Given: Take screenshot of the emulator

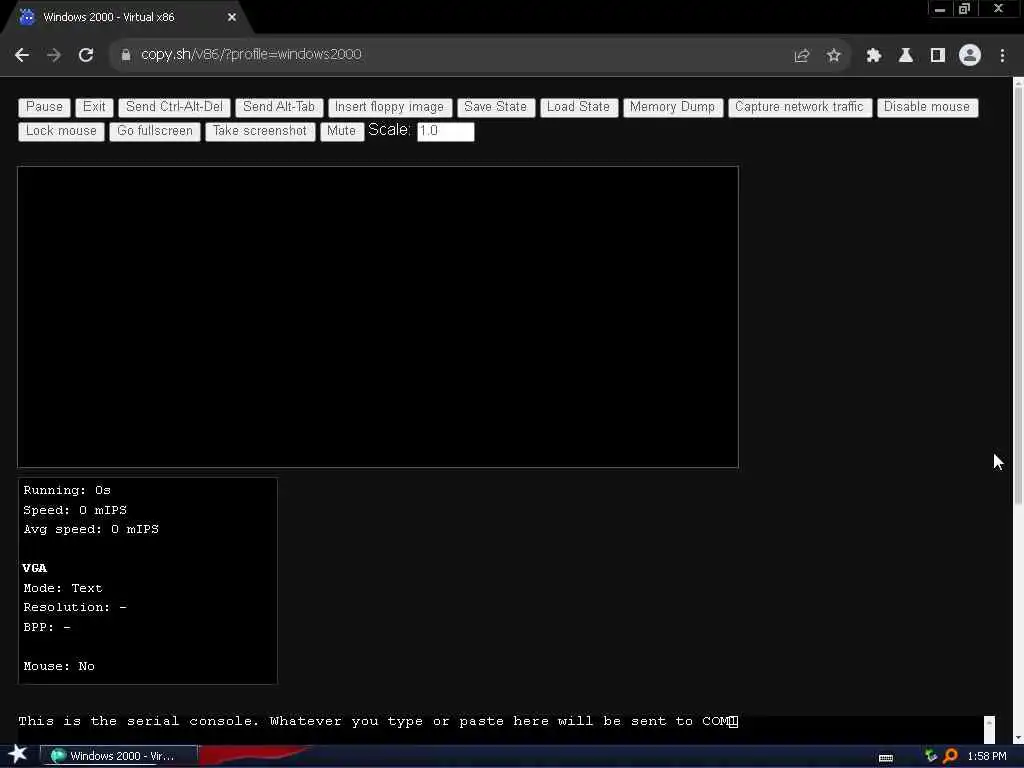Looking at the screenshot, I should [x=260, y=131].
